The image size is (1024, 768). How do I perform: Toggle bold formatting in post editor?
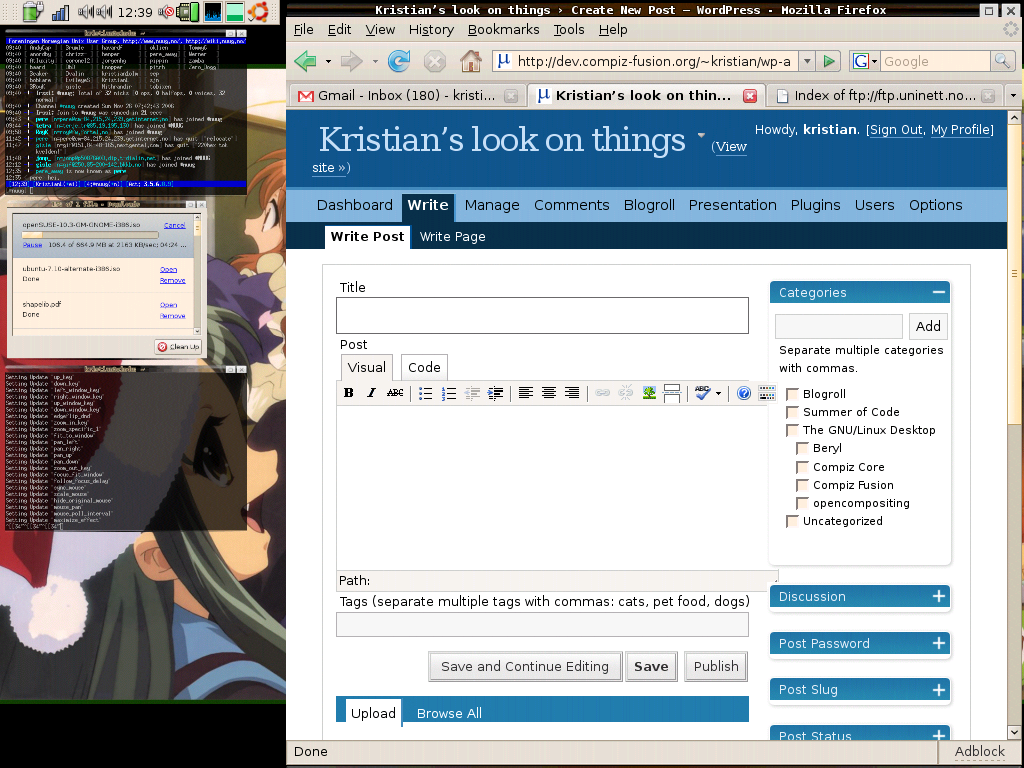pyautogui.click(x=349, y=393)
